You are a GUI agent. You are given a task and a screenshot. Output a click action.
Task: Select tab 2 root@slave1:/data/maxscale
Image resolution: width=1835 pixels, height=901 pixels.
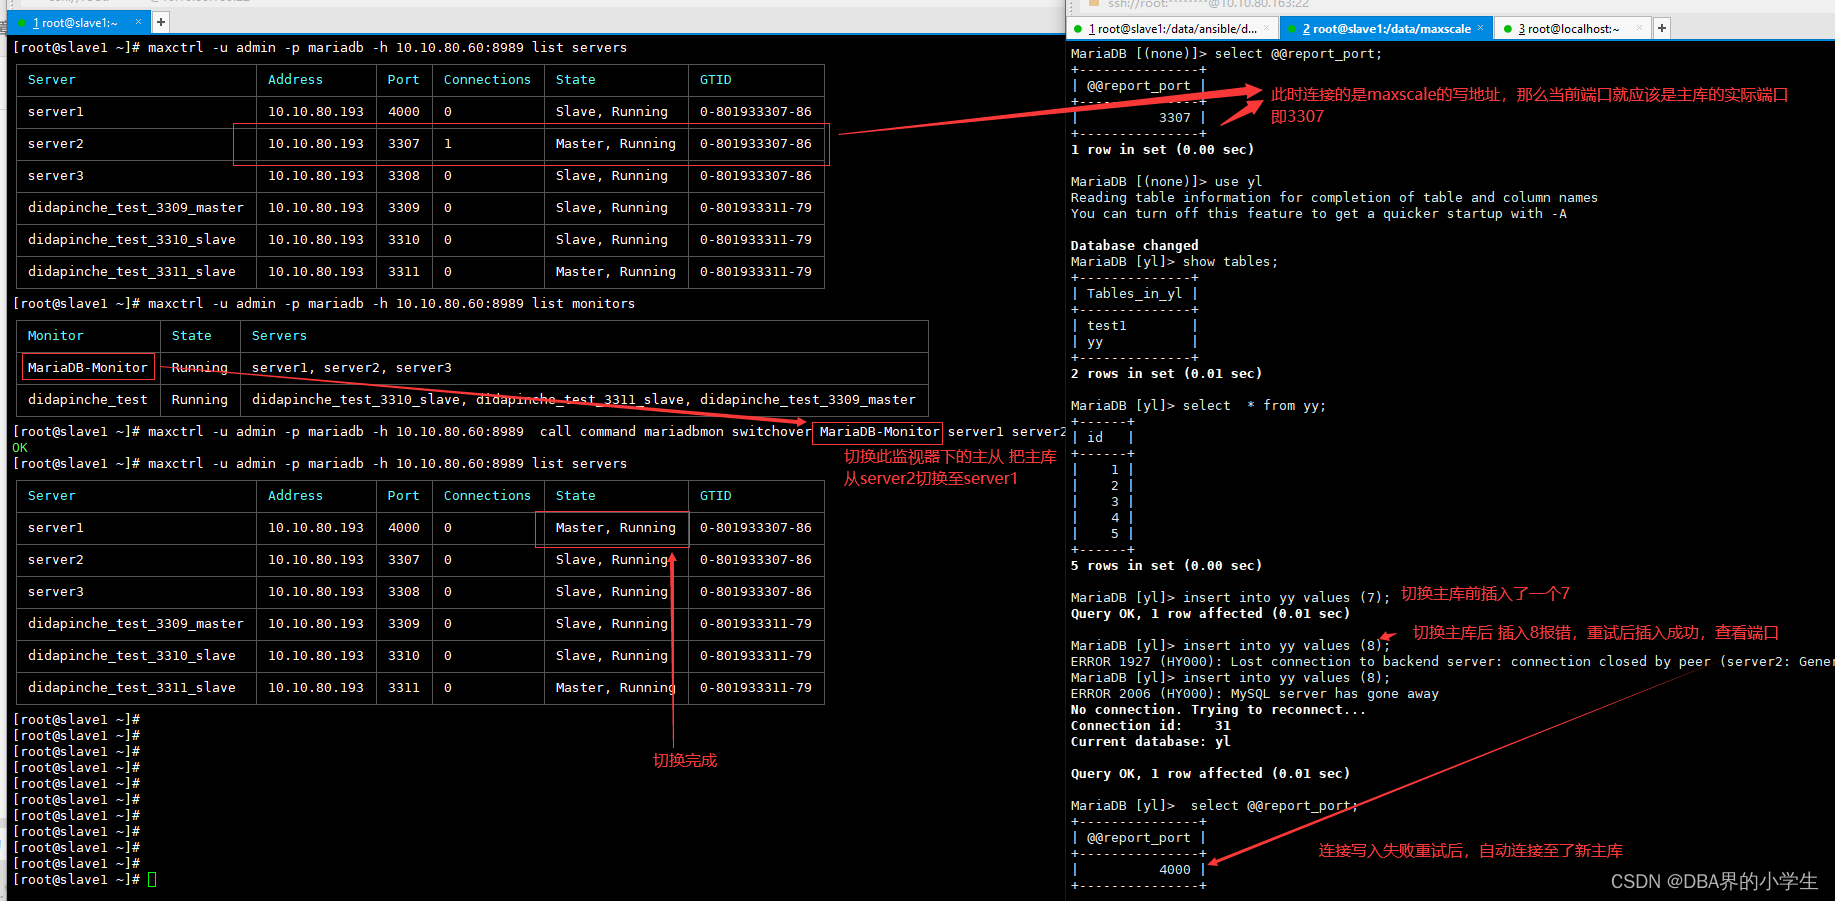tap(1386, 29)
